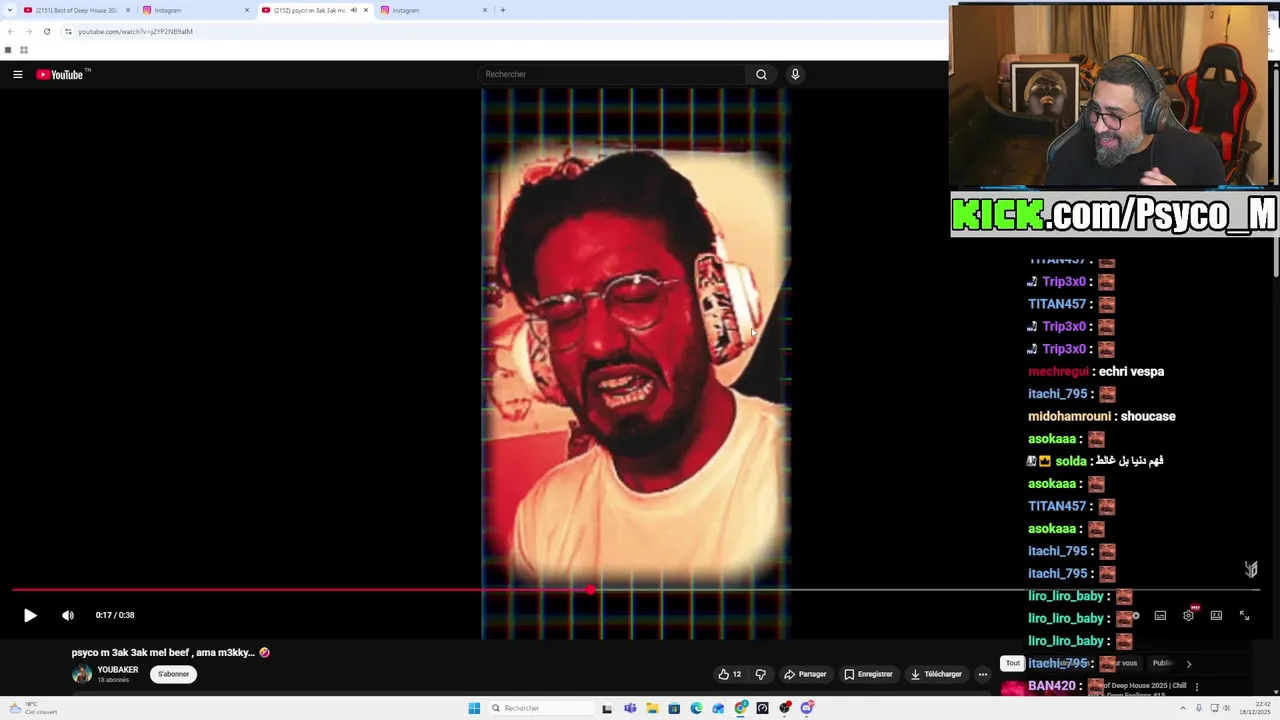Open the Windows Start menu
The height and width of the screenshot is (720, 1280).
[474, 708]
